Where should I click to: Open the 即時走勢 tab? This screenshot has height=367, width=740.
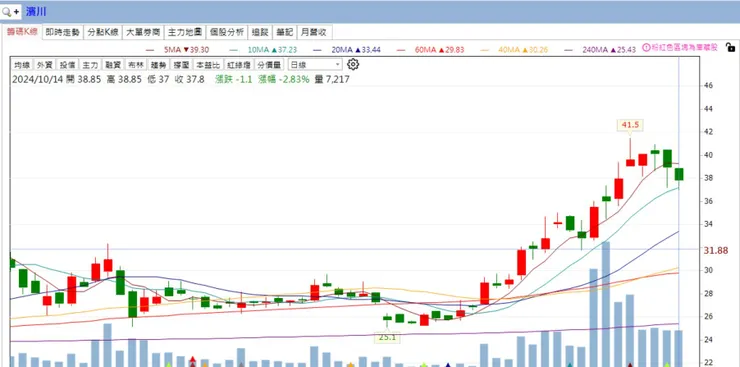click(x=63, y=32)
